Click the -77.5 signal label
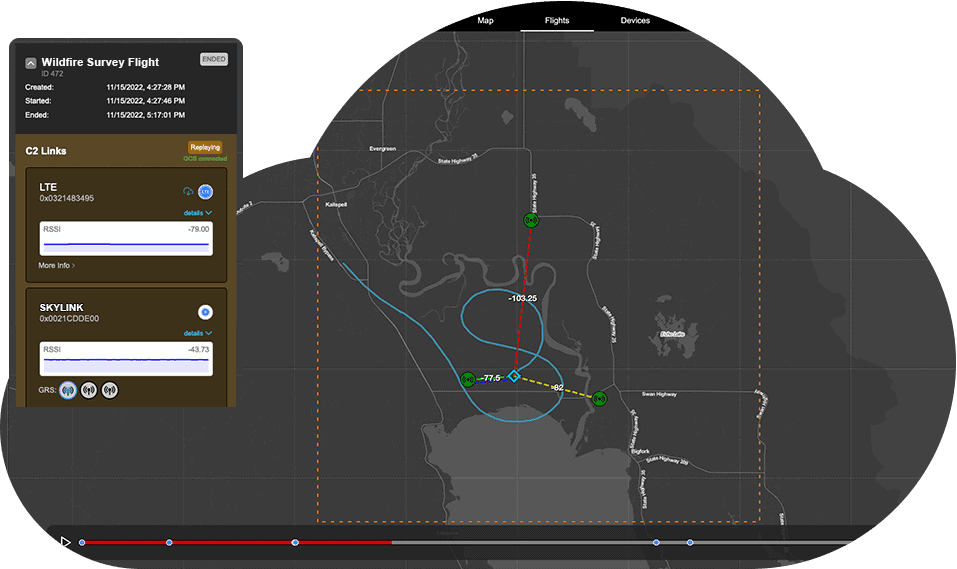 pyautogui.click(x=491, y=379)
